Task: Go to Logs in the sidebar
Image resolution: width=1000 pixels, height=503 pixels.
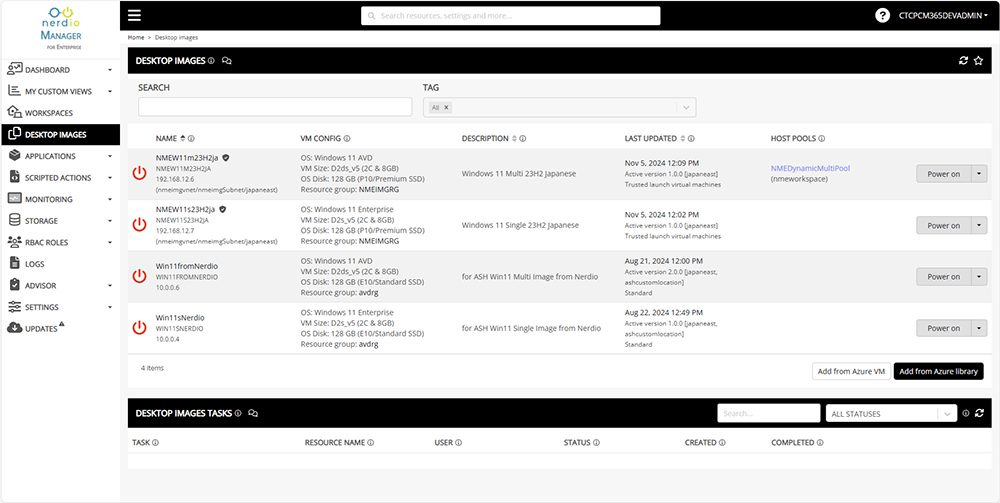Action: (35, 264)
